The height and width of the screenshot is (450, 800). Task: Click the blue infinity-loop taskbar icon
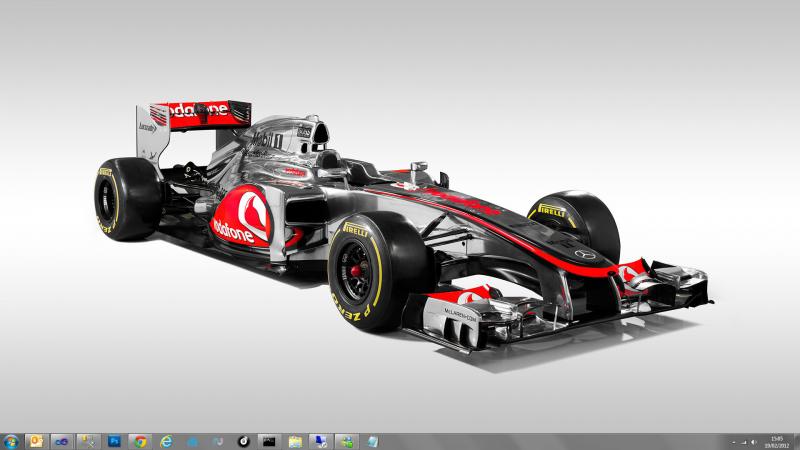point(62,442)
